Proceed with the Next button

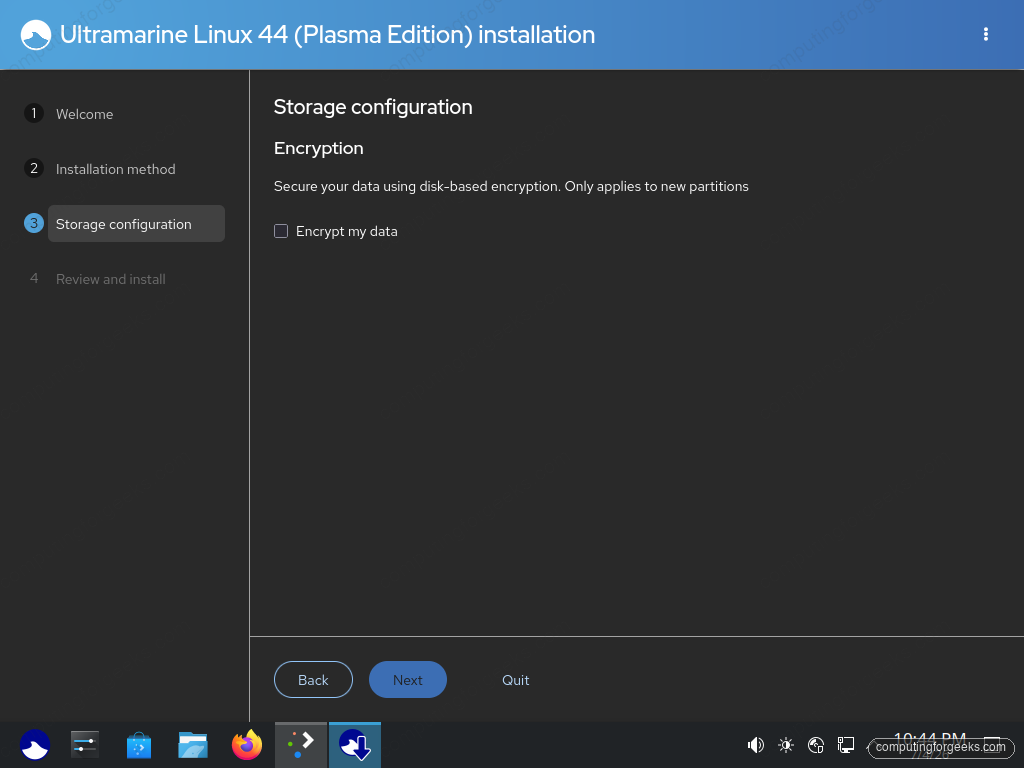[408, 680]
